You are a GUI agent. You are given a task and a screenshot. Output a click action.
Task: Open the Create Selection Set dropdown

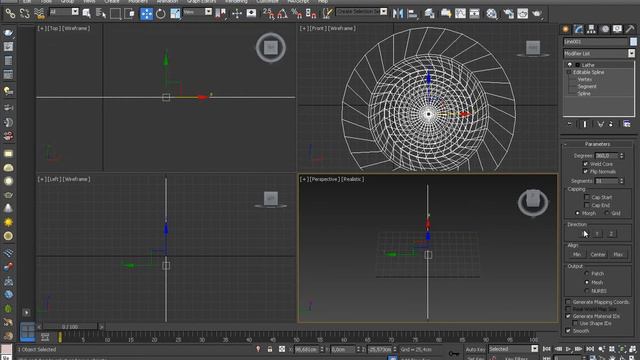pos(383,12)
